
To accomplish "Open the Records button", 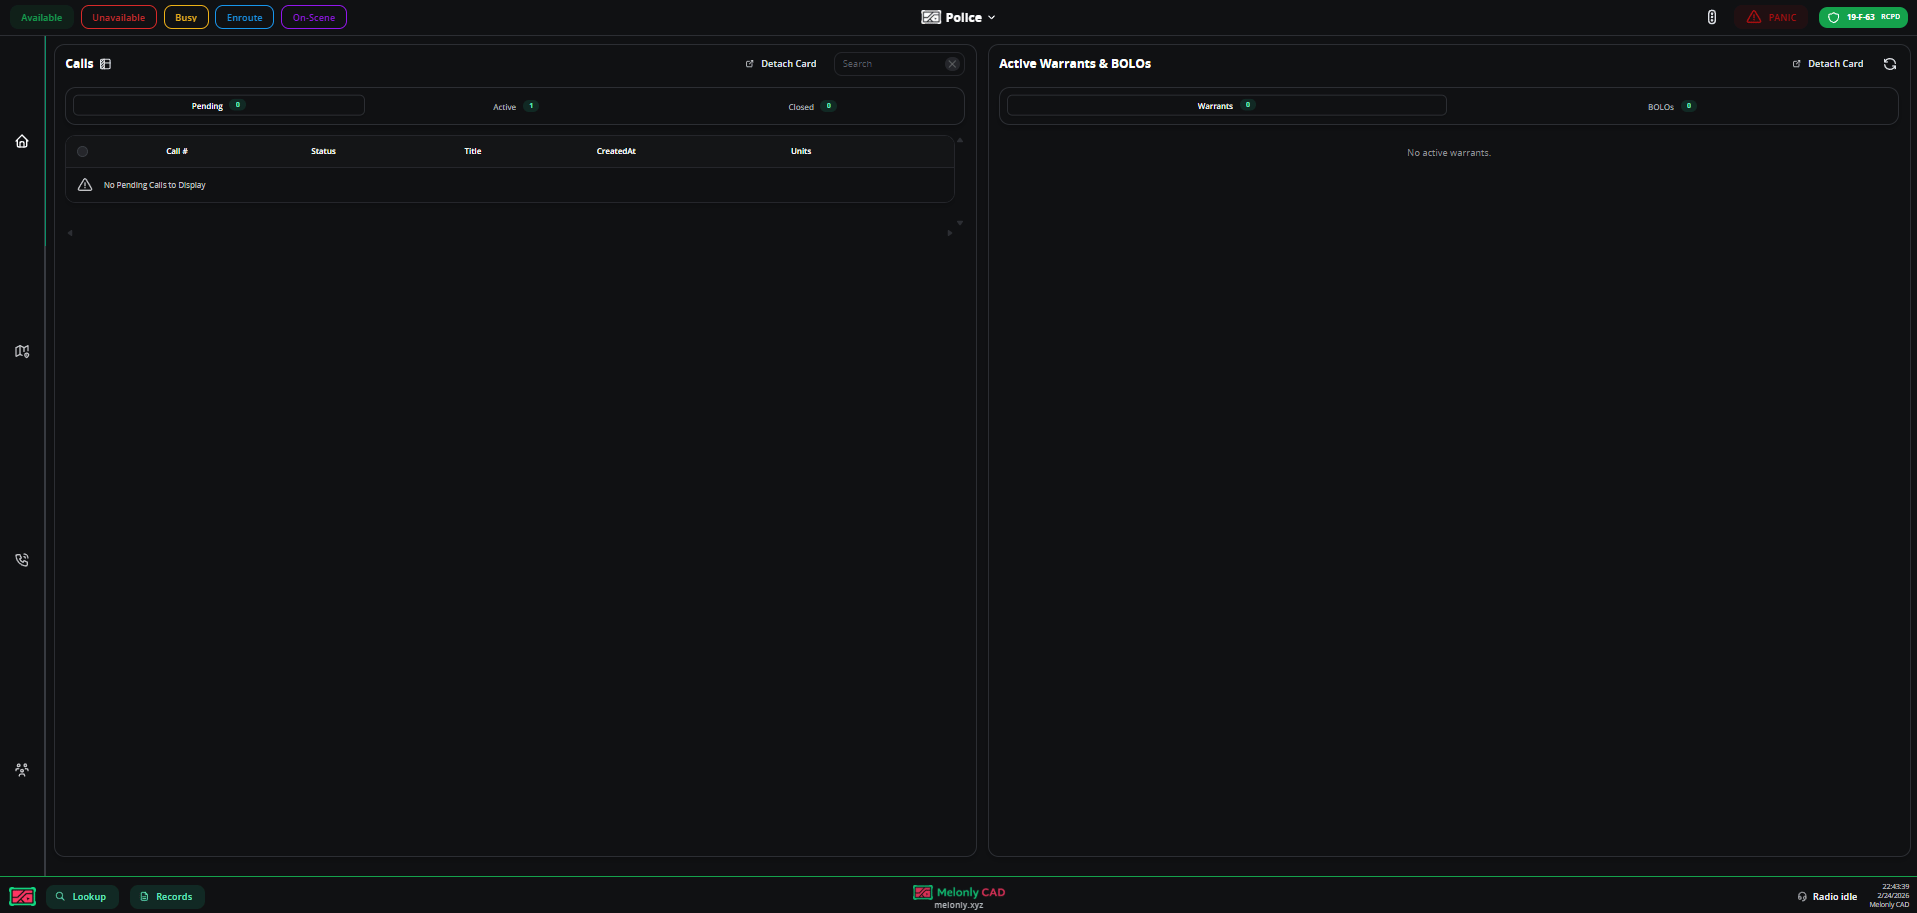I will [167, 897].
